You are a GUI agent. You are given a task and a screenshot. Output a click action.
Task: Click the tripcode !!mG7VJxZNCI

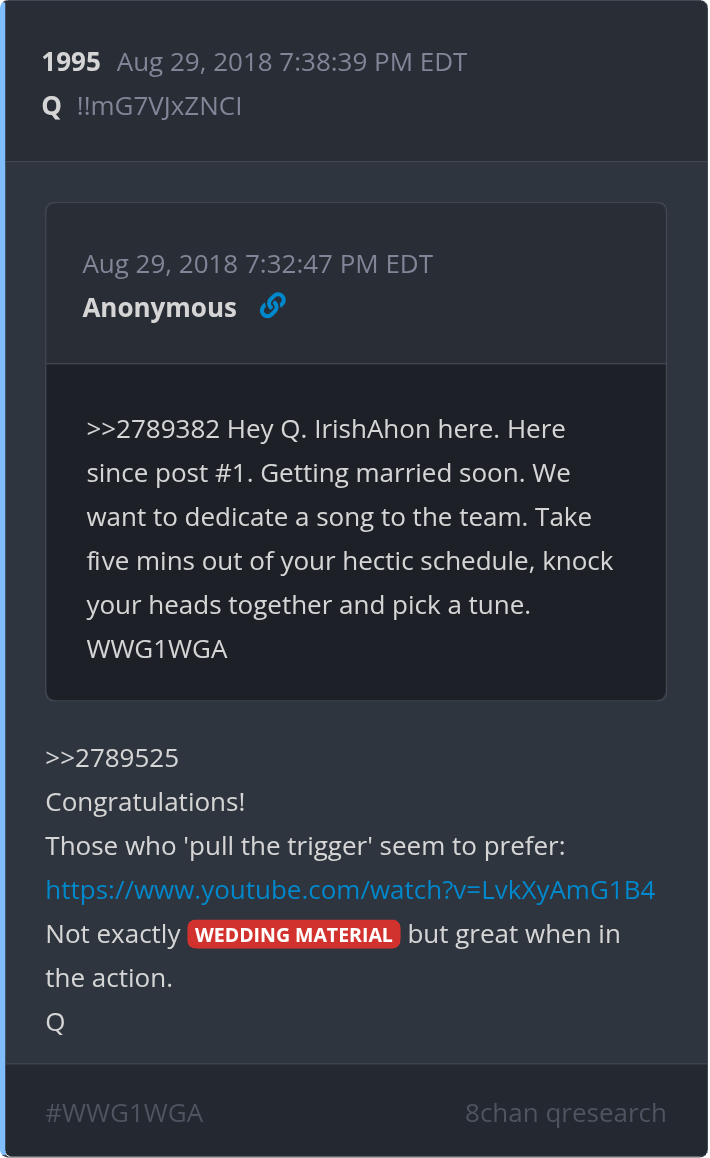click(x=159, y=107)
